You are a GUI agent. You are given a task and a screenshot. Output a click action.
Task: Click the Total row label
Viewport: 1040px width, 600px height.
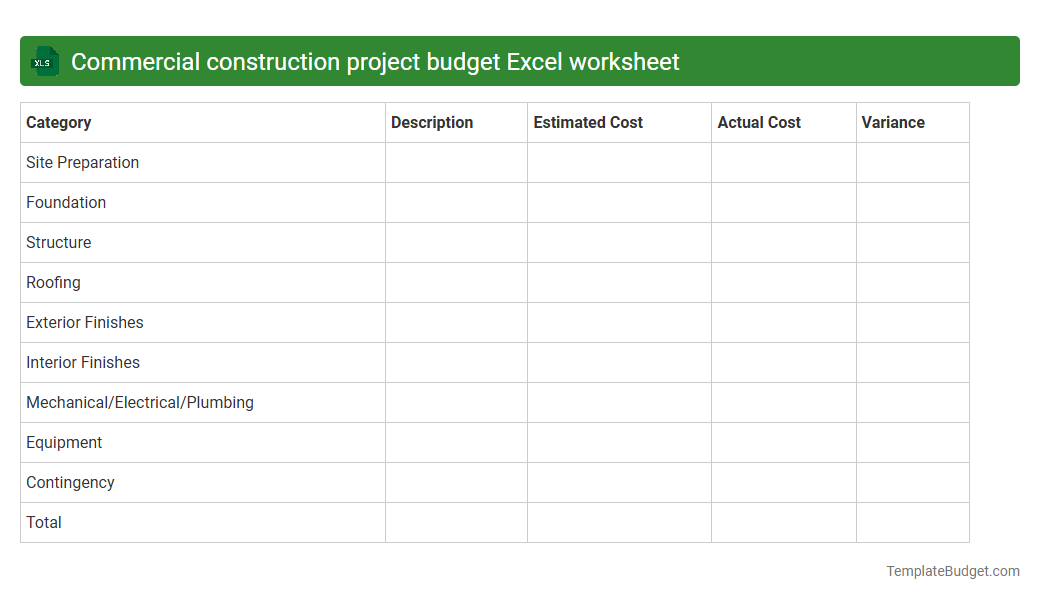pos(43,522)
